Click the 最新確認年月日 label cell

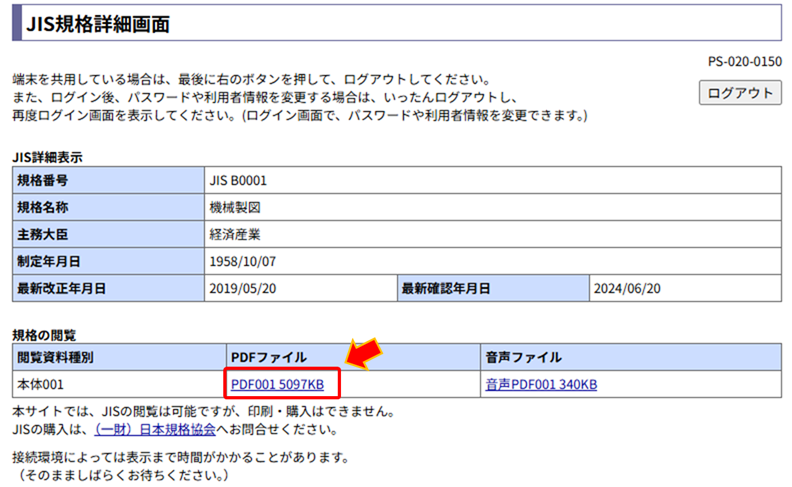point(446,289)
